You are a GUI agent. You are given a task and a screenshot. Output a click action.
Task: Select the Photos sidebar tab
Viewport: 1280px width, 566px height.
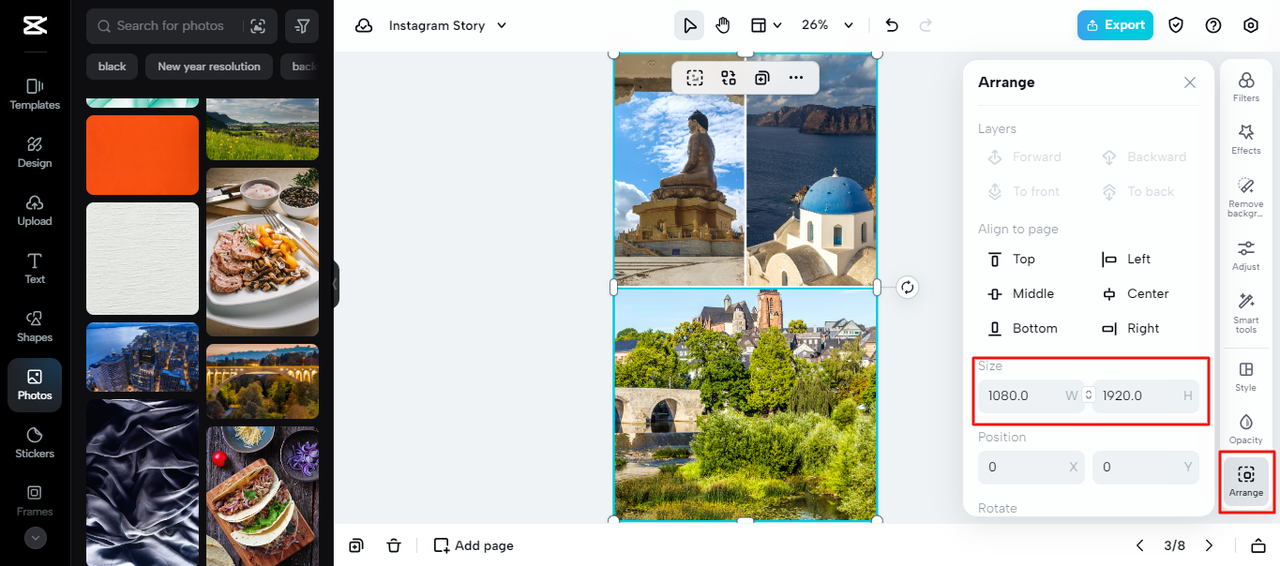click(x=35, y=385)
